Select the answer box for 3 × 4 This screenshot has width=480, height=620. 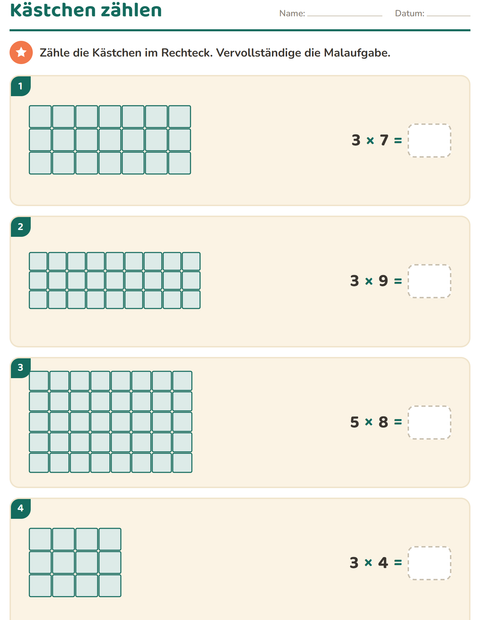[x=429, y=563]
